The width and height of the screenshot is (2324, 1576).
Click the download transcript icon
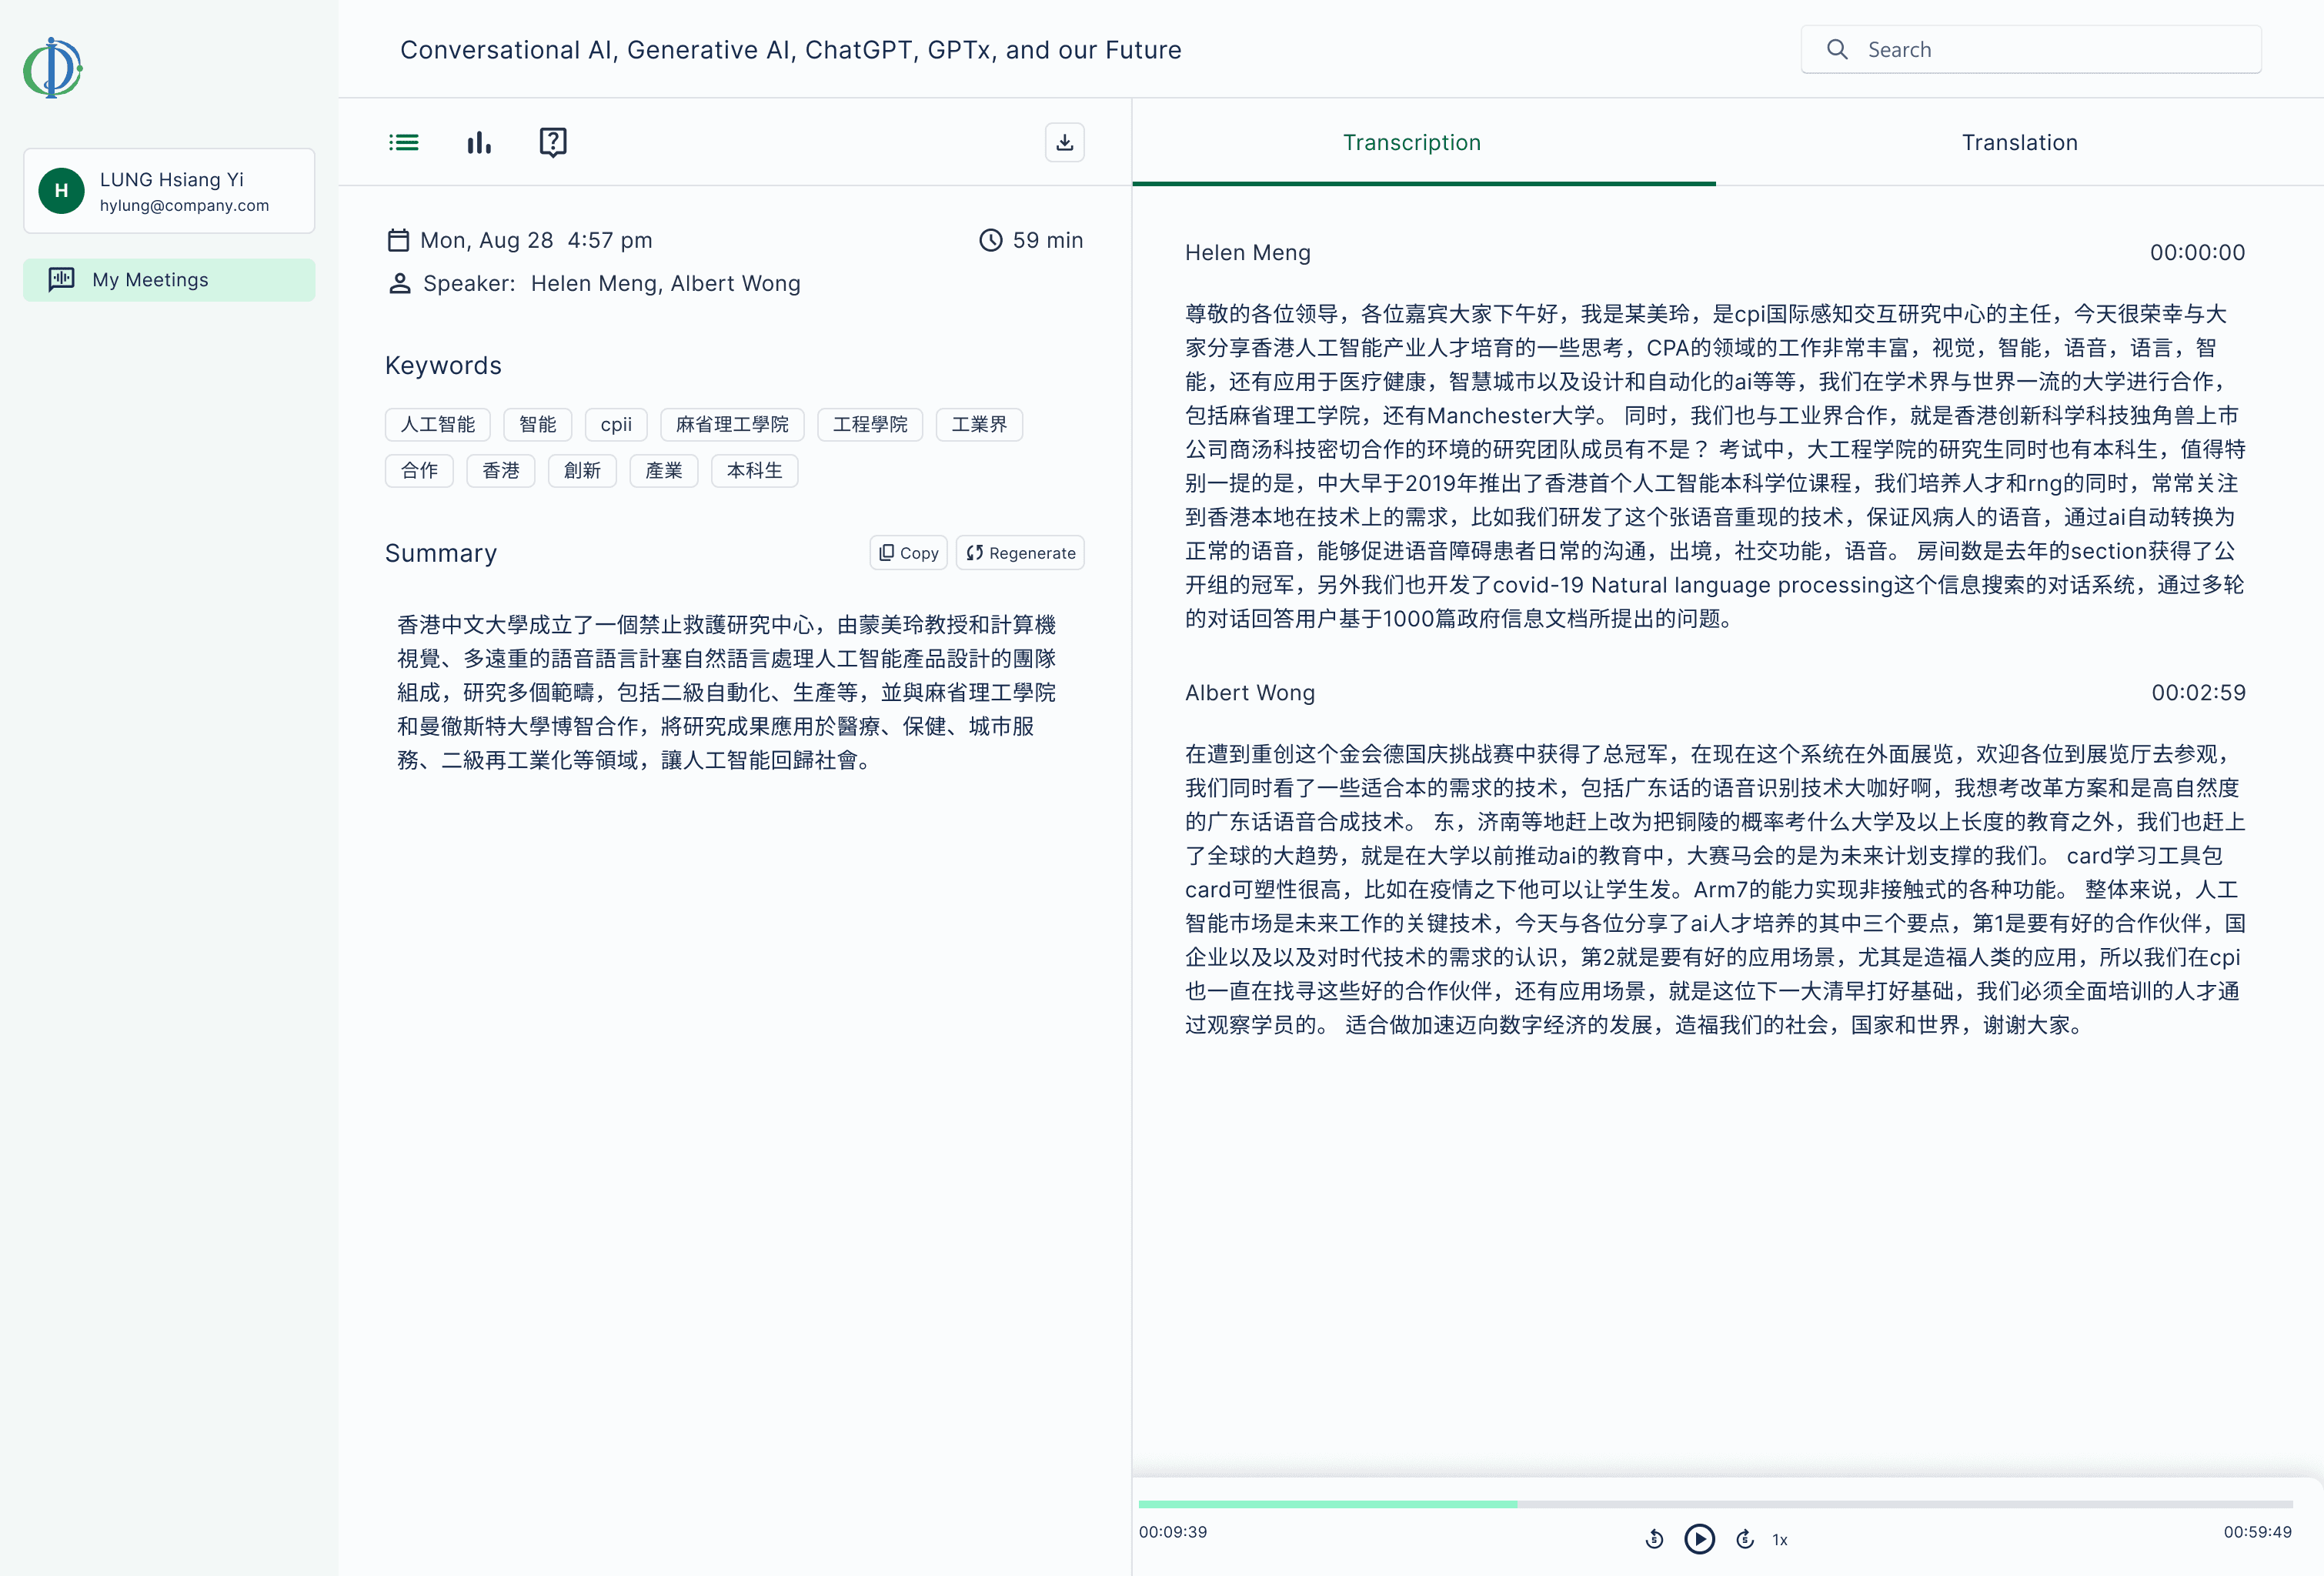pyautogui.click(x=1064, y=142)
